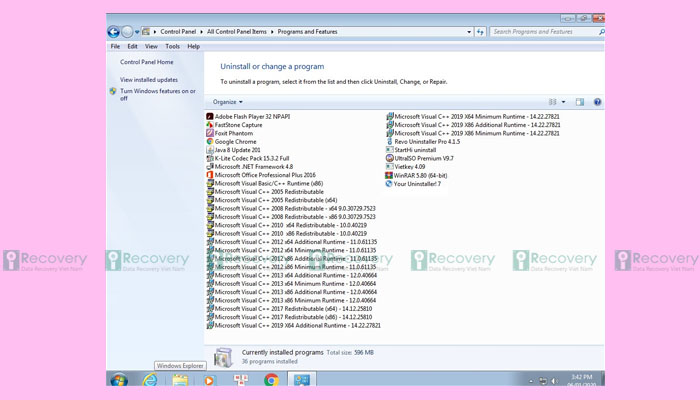Select Visual C++ 2019 X86 Additional Runtime entry
The width and height of the screenshot is (700, 400).
coord(473,125)
